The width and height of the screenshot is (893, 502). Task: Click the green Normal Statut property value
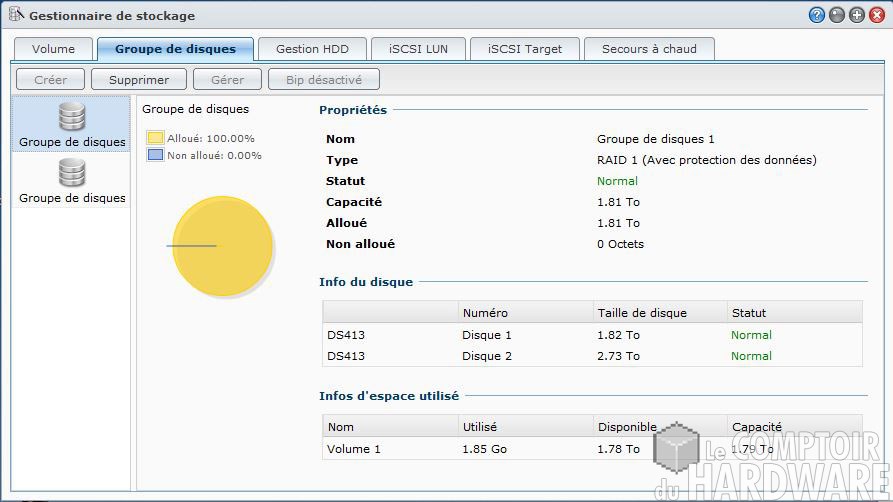(x=617, y=181)
